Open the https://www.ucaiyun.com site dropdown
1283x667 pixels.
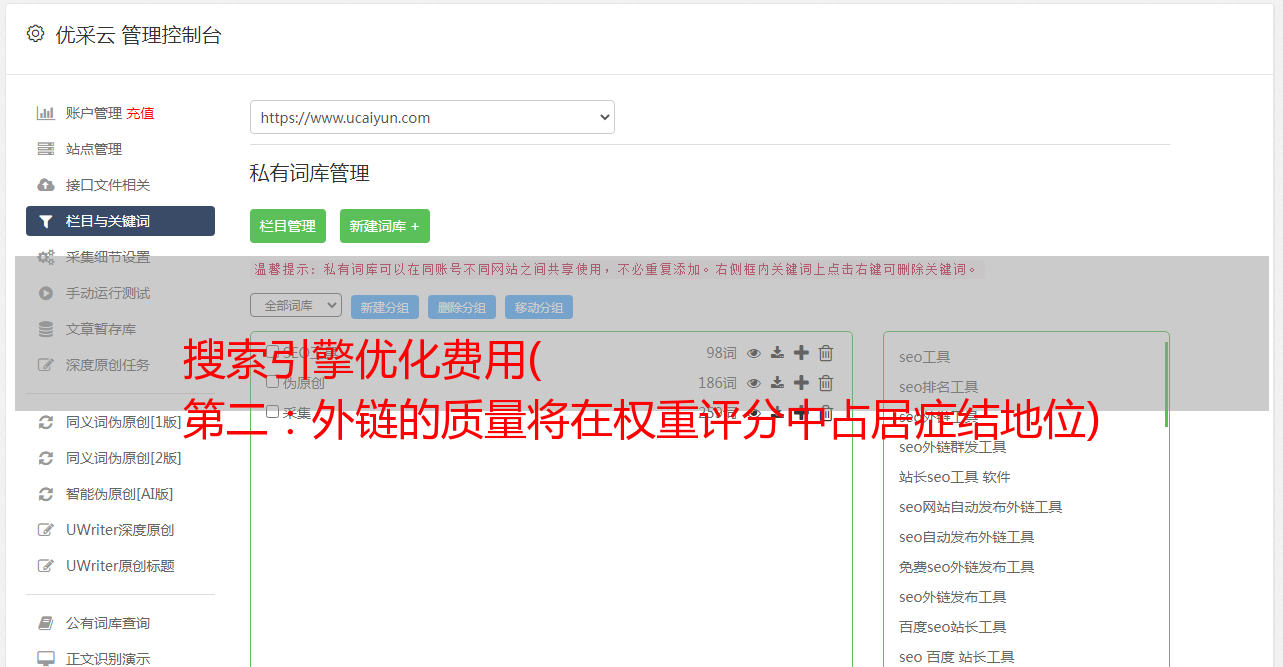432,117
